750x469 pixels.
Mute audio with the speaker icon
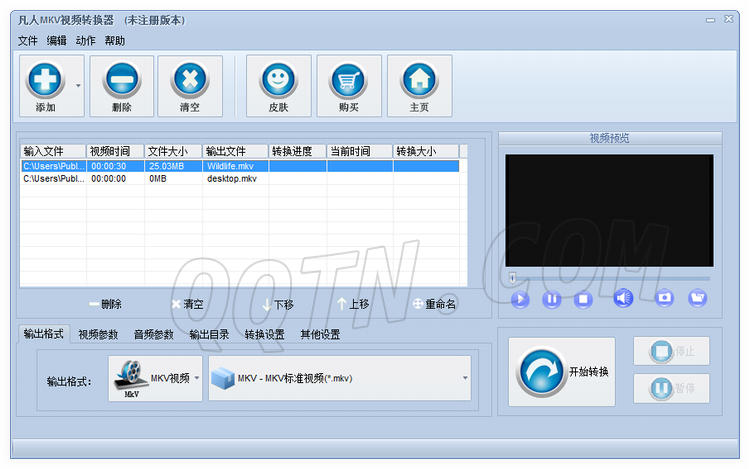(x=623, y=298)
